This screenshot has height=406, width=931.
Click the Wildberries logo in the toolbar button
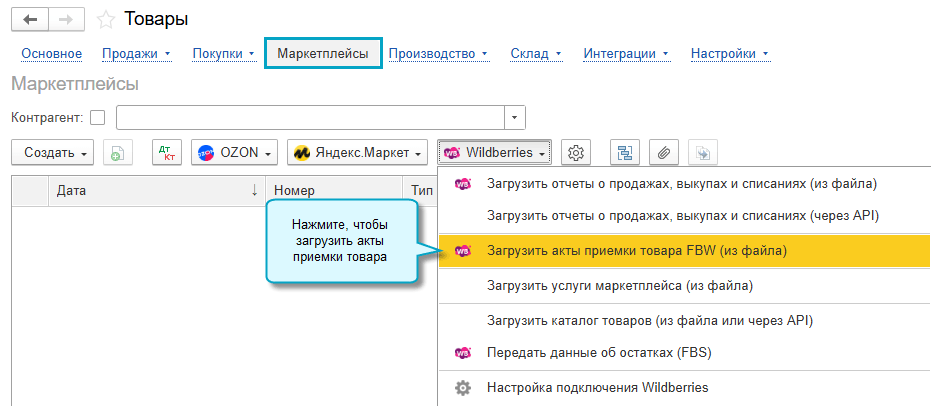(452, 153)
